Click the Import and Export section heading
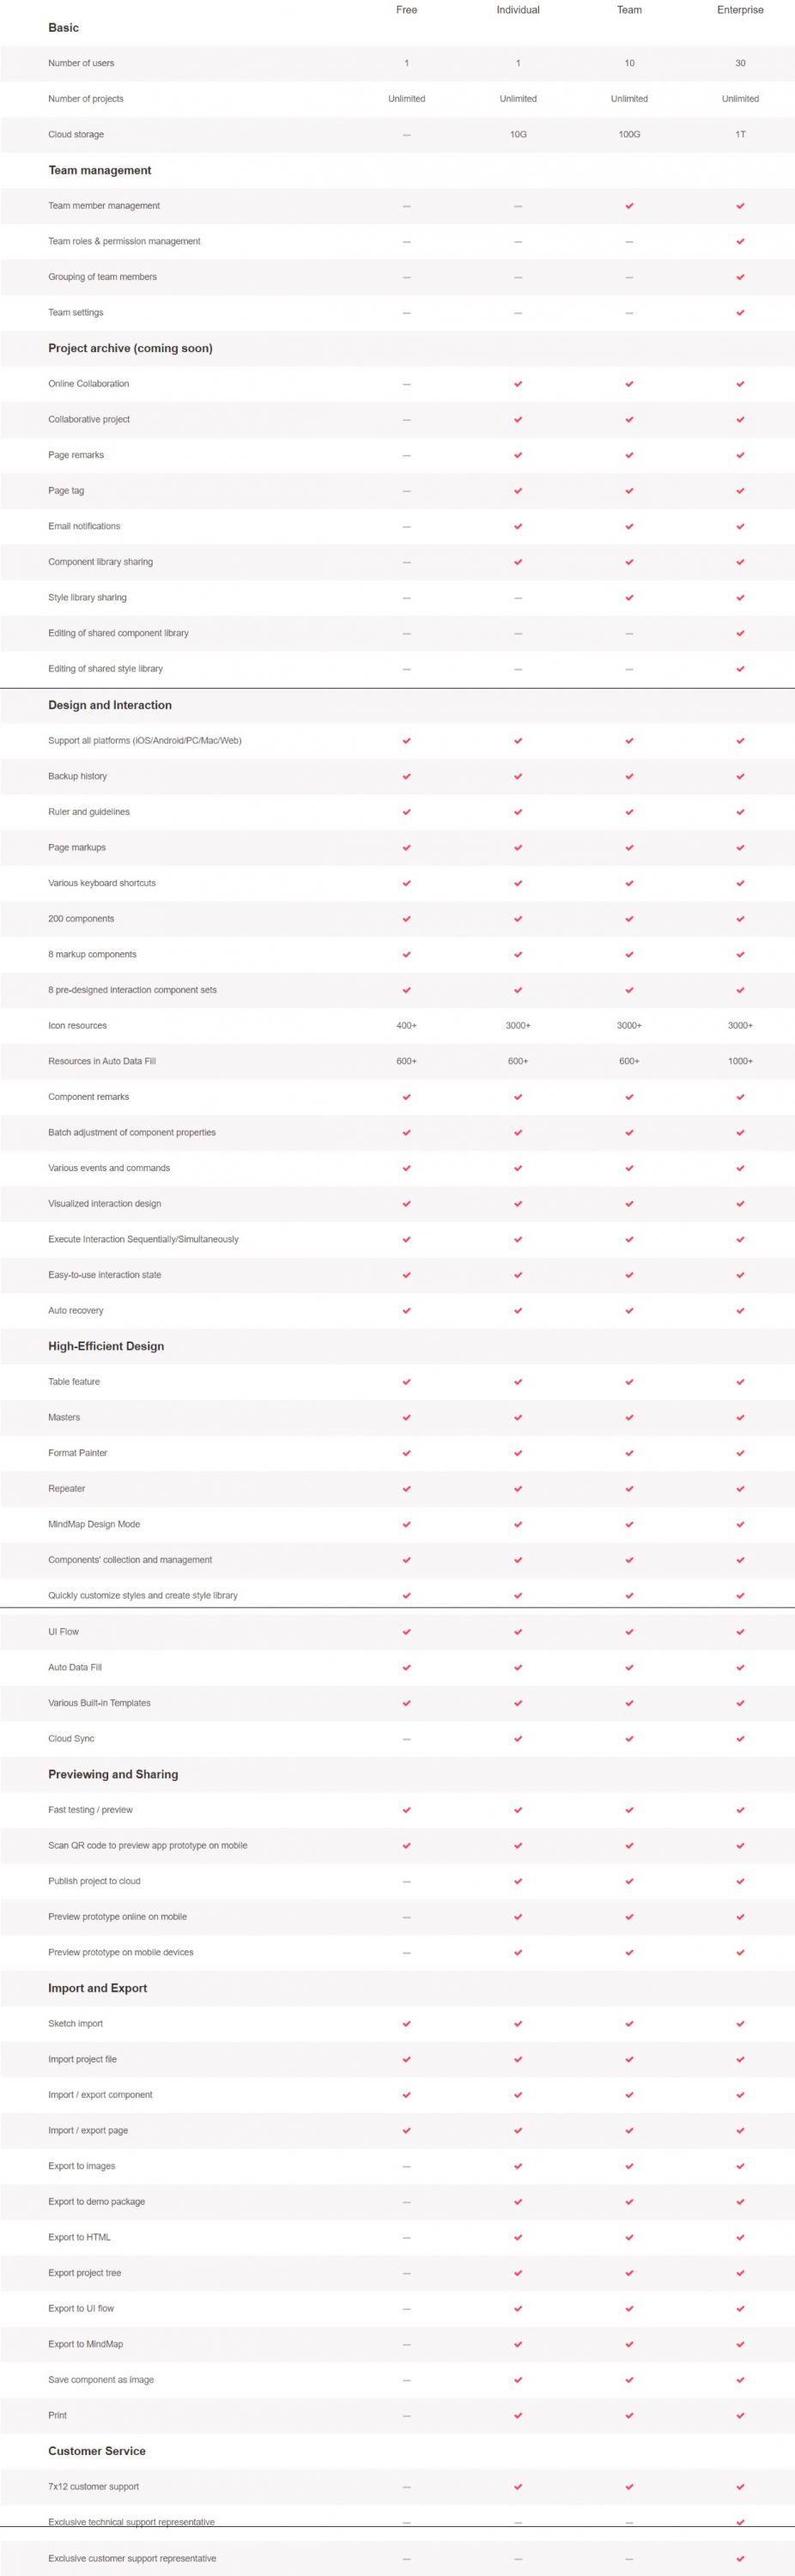 pos(98,1988)
